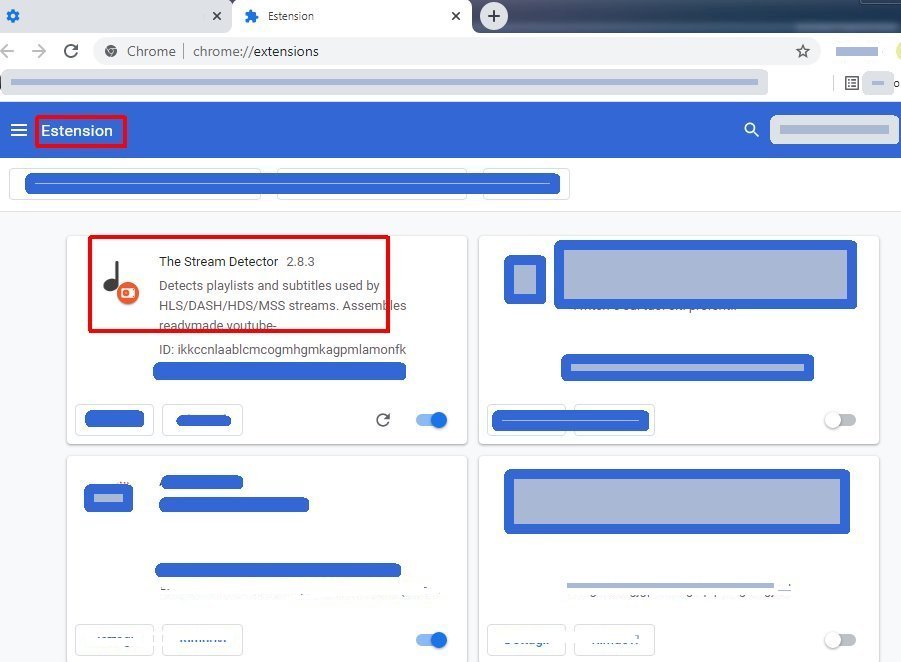Reload the page using the browser refresh button

[71, 51]
